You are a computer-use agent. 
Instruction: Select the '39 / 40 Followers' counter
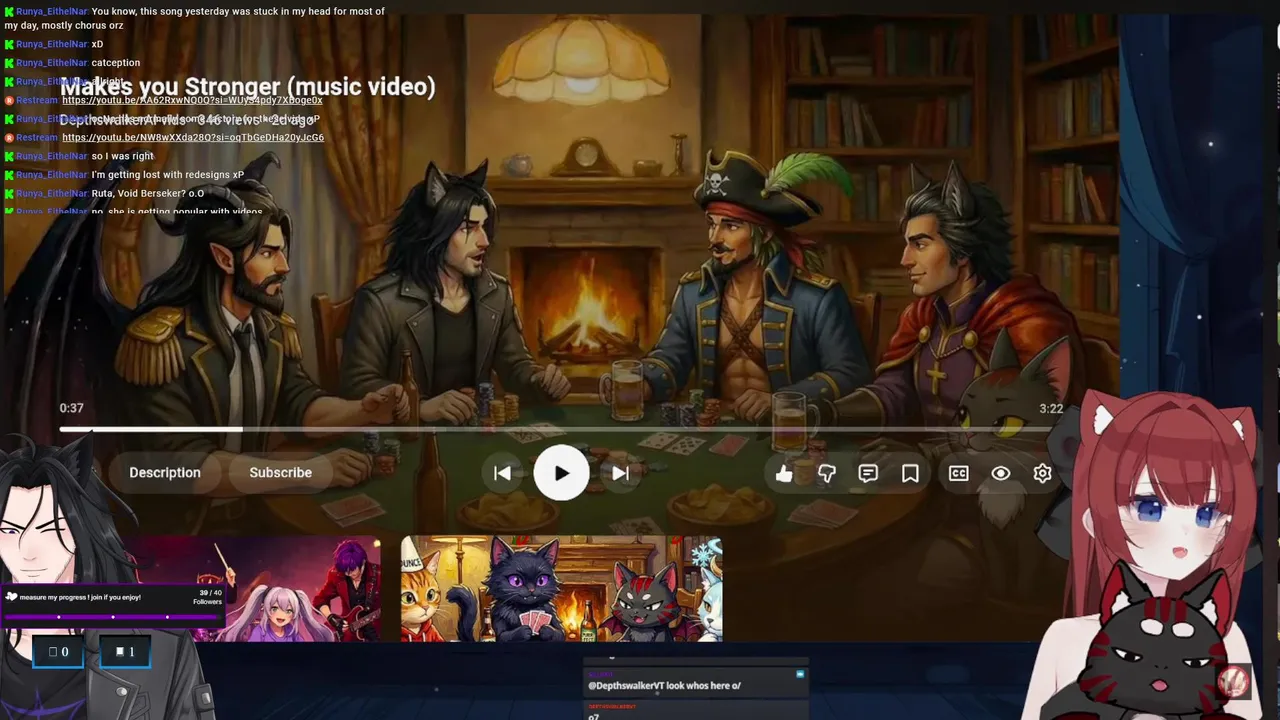(208, 597)
